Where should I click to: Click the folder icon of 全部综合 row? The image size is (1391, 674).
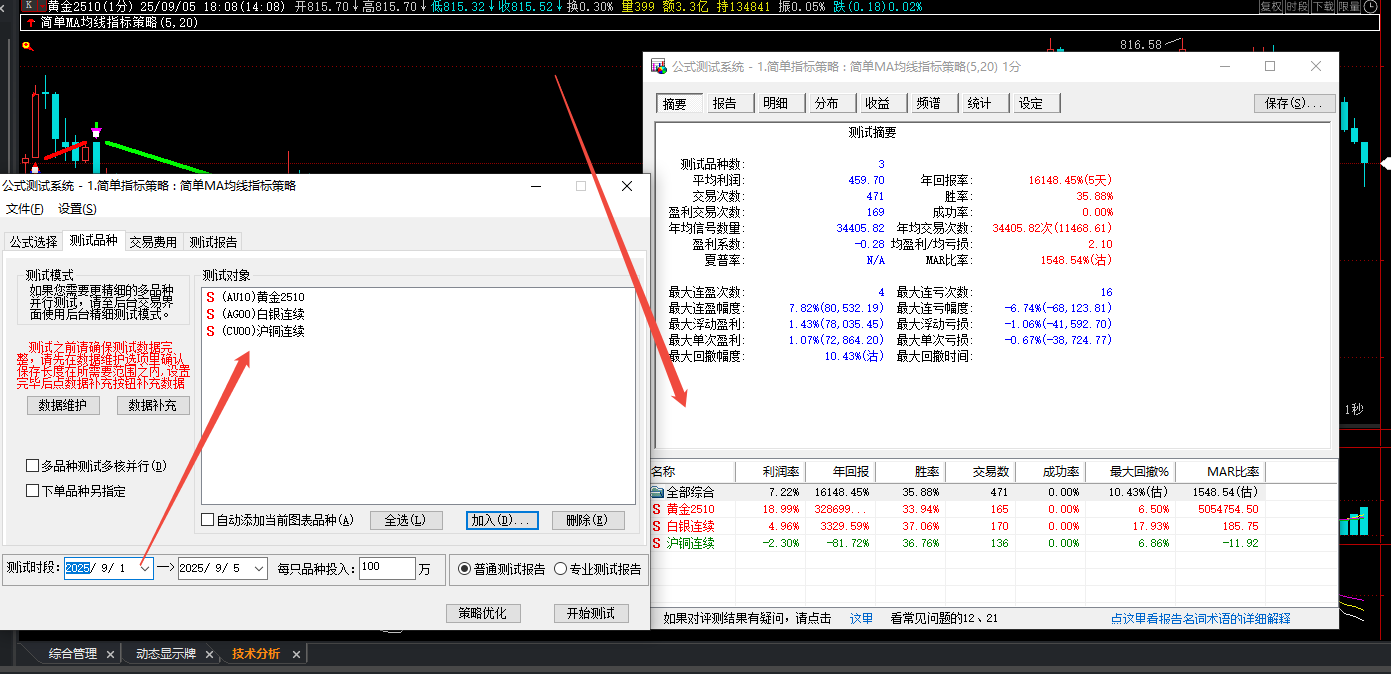click(x=657, y=492)
